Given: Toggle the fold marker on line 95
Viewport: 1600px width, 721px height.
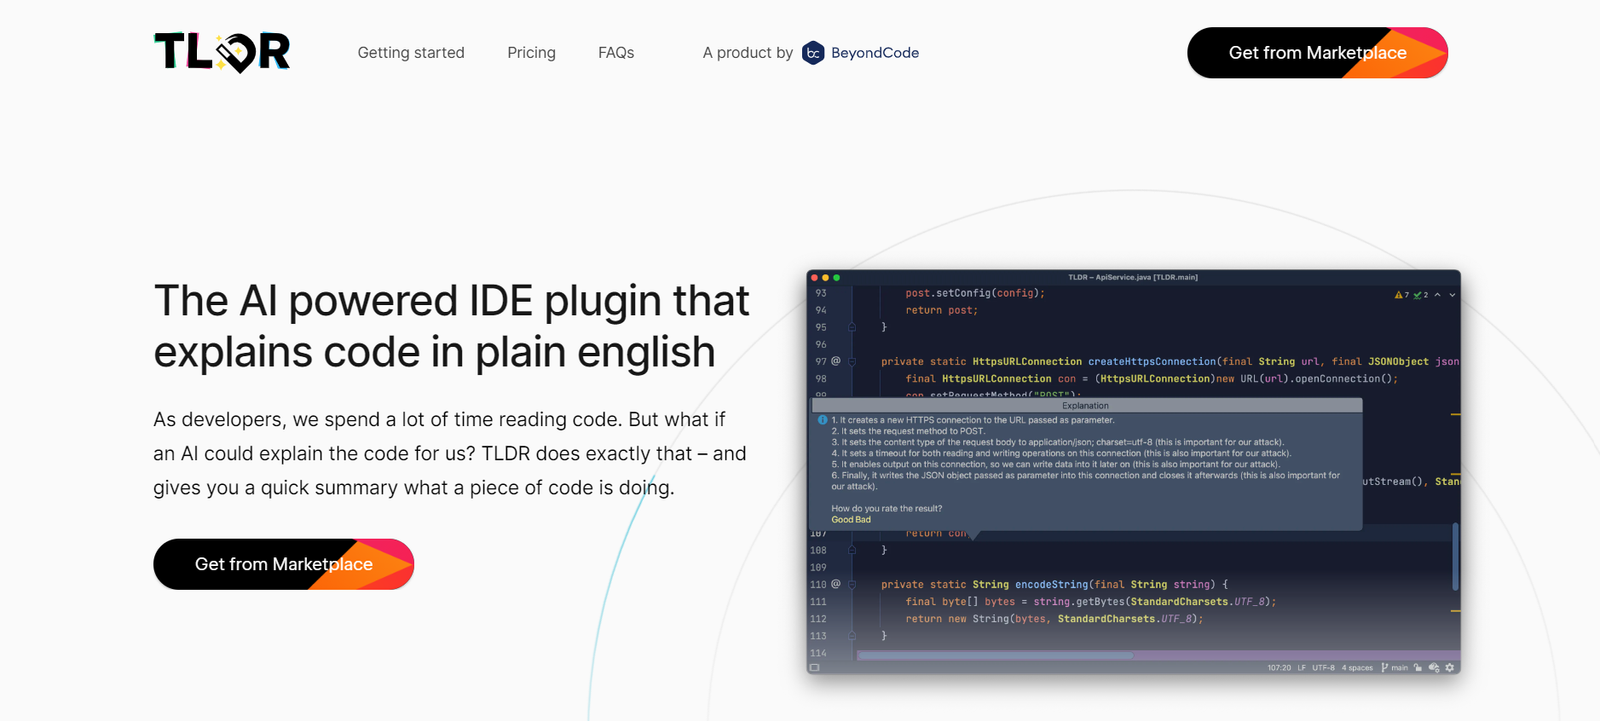Looking at the screenshot, I should (852, 327).
